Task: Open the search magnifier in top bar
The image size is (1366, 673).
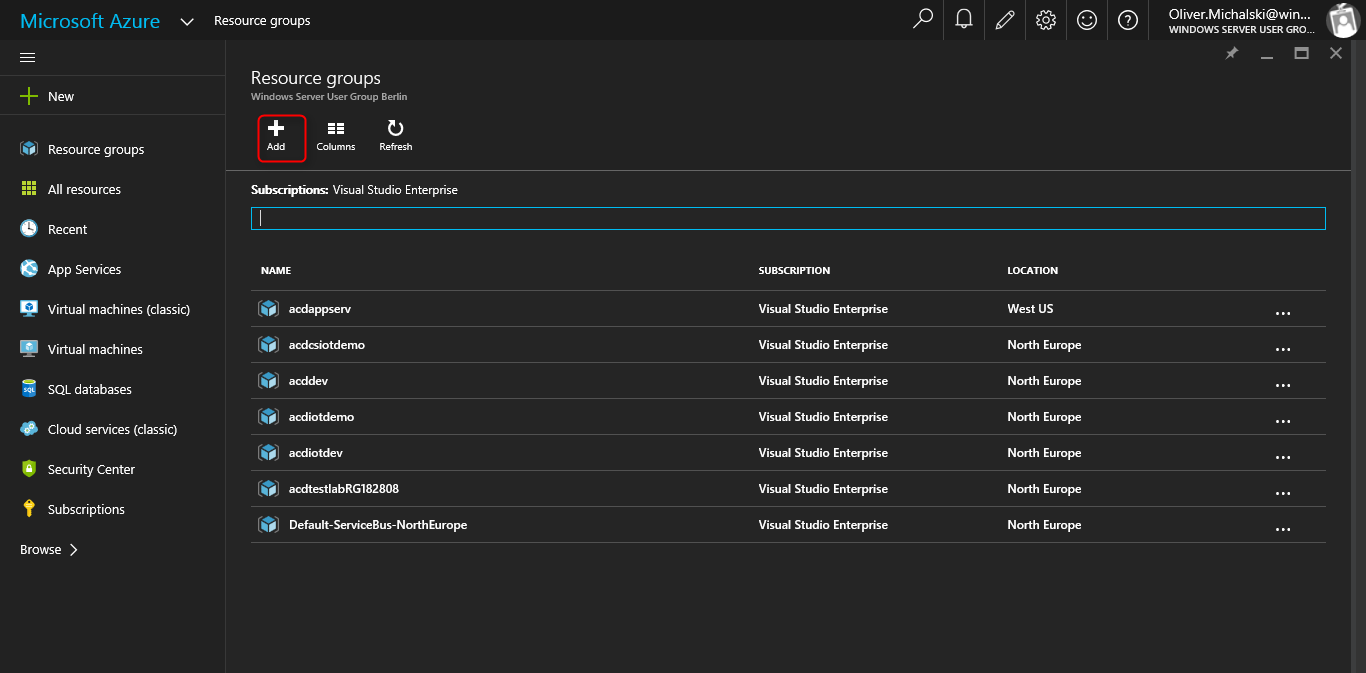Action: (x=923, y=20)
